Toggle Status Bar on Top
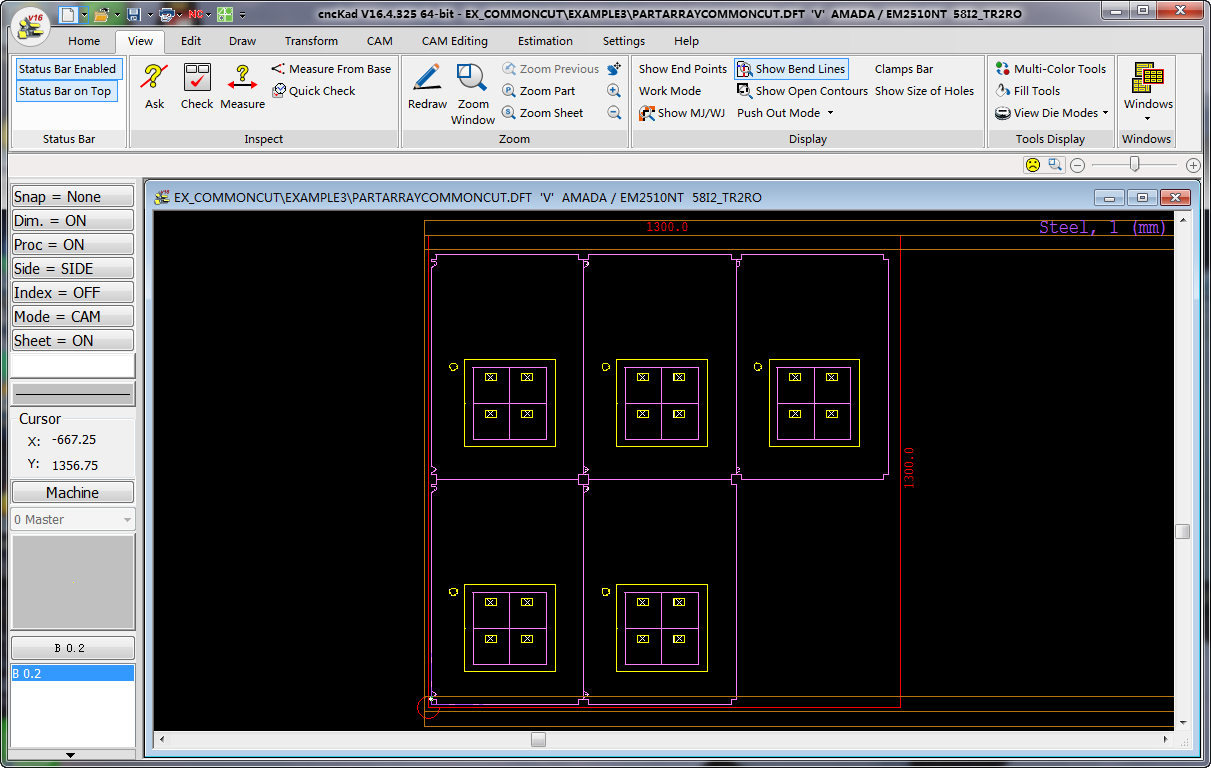This screenshot has width=1211, height=768. click(x=65, y=91)
